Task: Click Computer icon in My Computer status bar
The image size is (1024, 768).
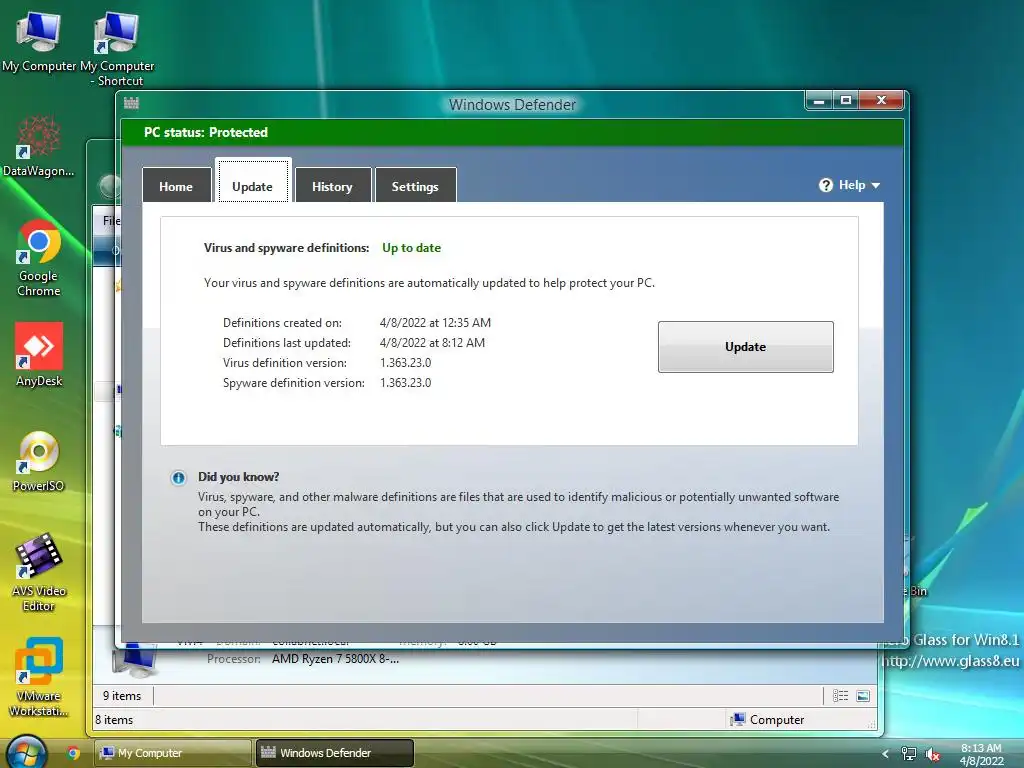Action: [x=738, y=720]
